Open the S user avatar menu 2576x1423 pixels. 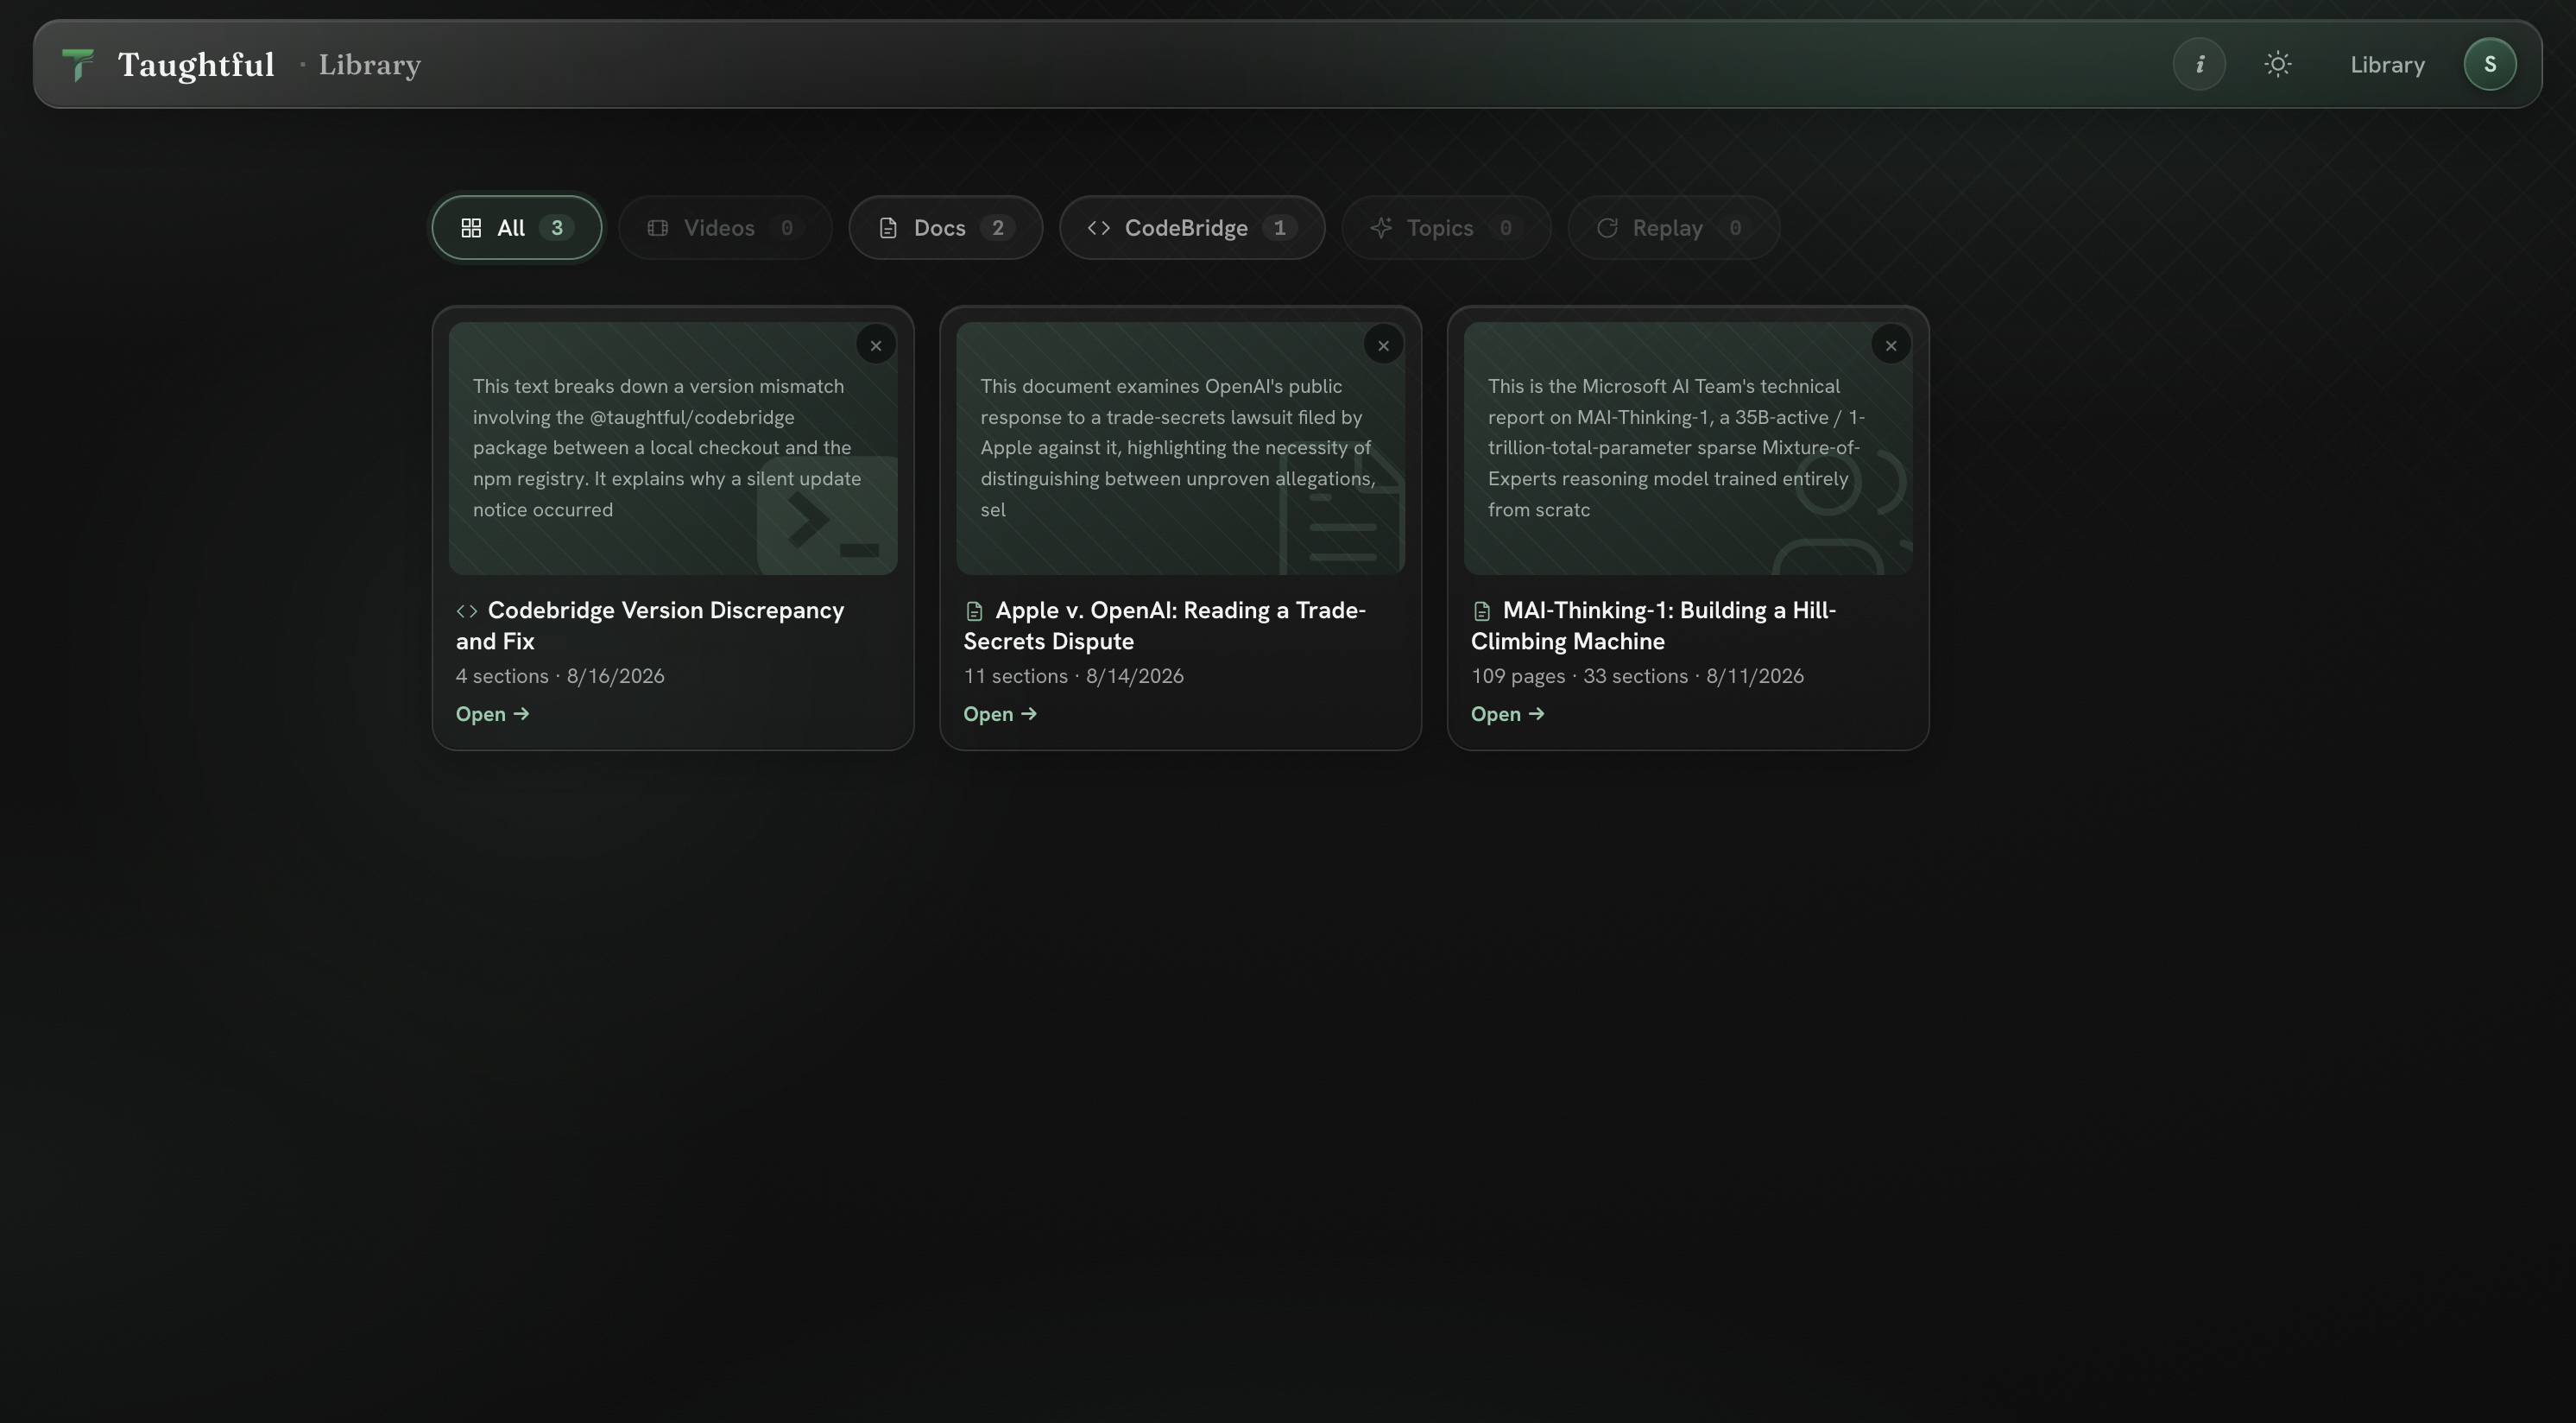click(2490, 65)
